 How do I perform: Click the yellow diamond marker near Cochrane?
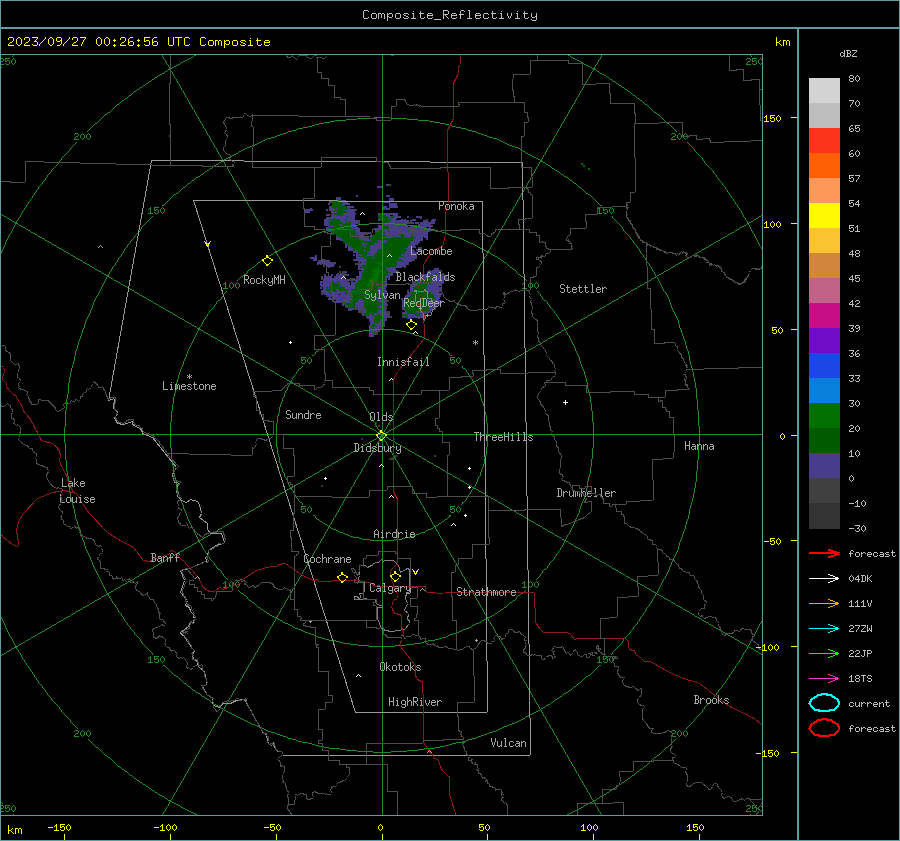pyautogui.click(x=342, y=577)
